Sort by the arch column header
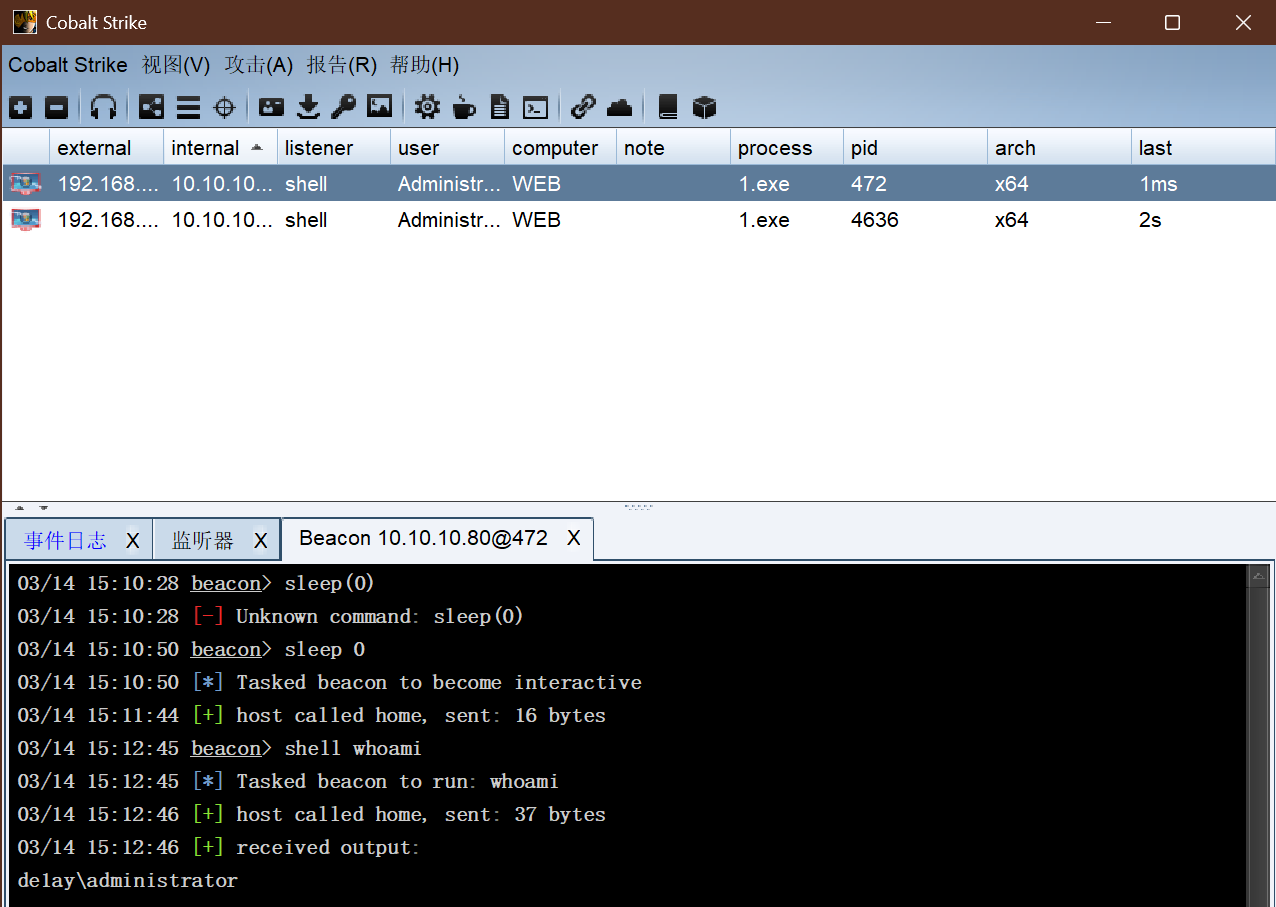The image size is (1276, 907). (1060, 148)
